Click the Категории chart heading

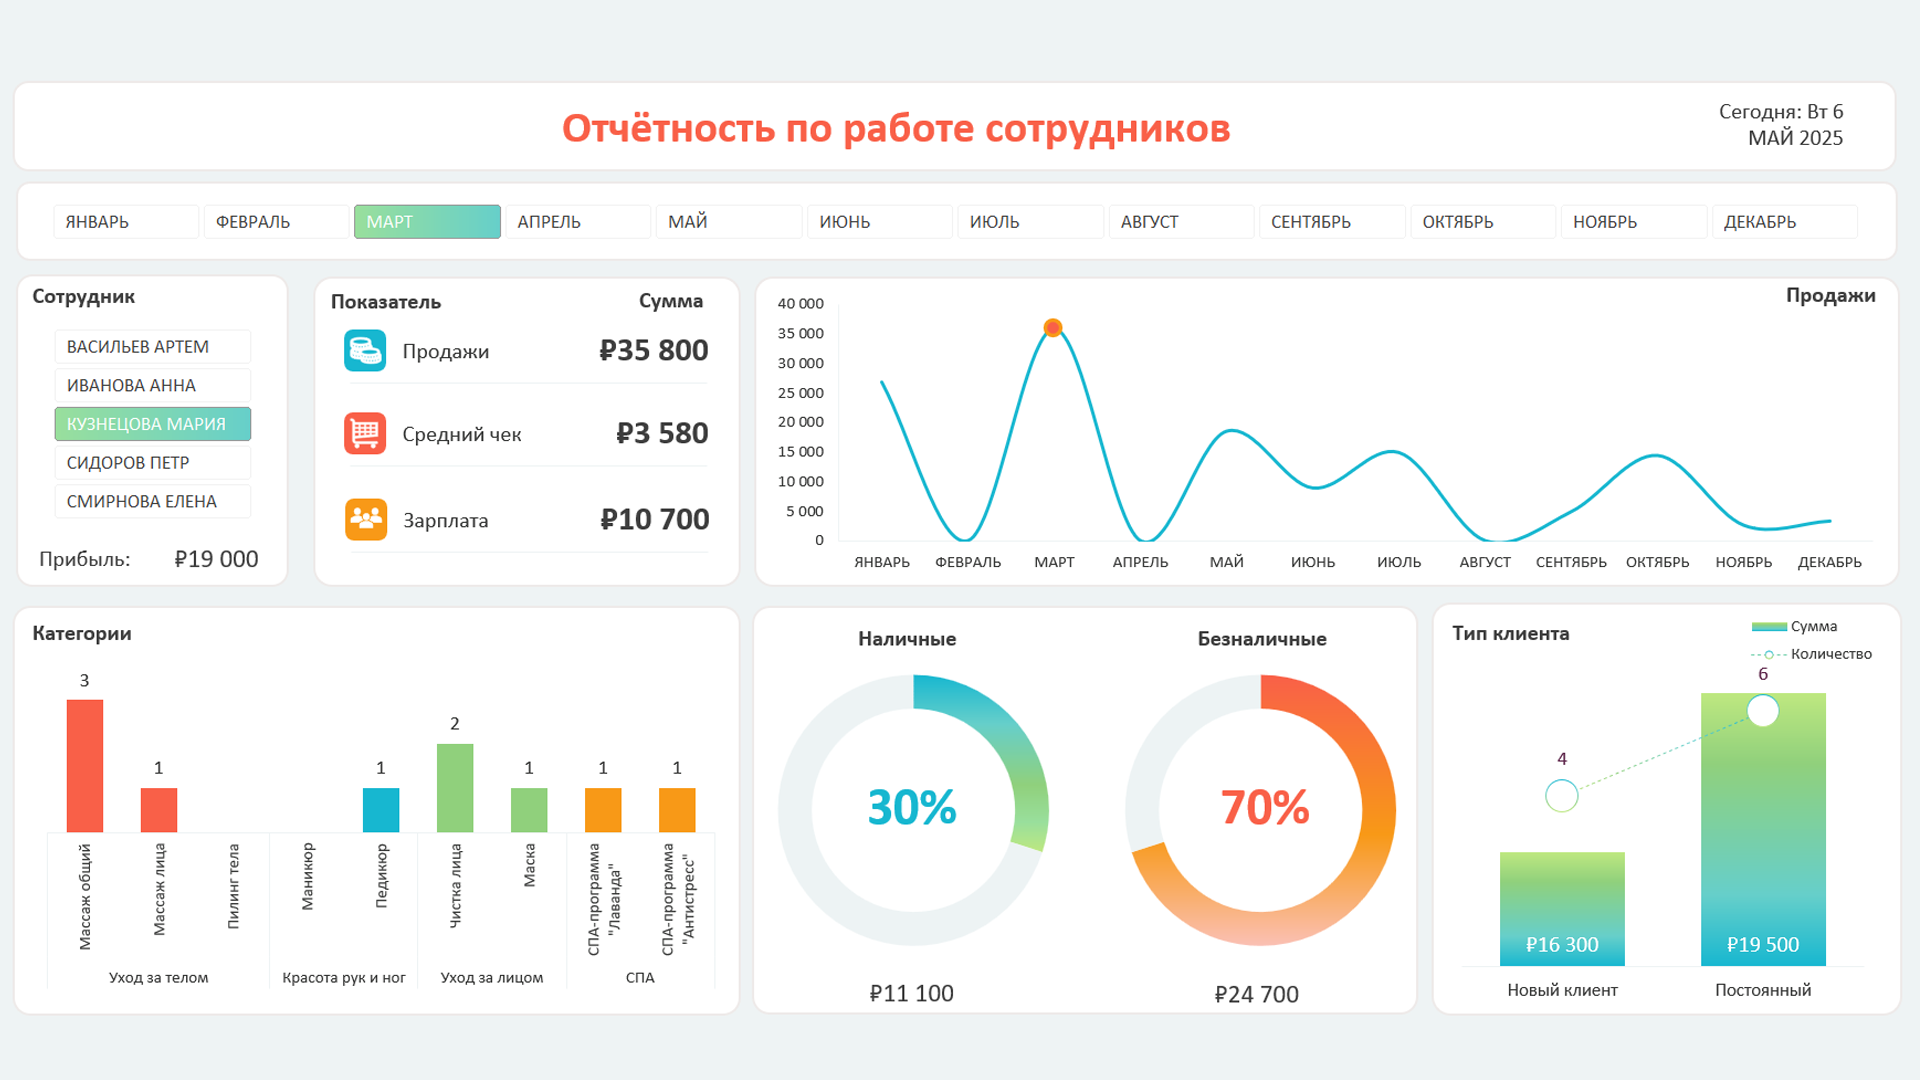pyautogui.click(x=82, y=633)
